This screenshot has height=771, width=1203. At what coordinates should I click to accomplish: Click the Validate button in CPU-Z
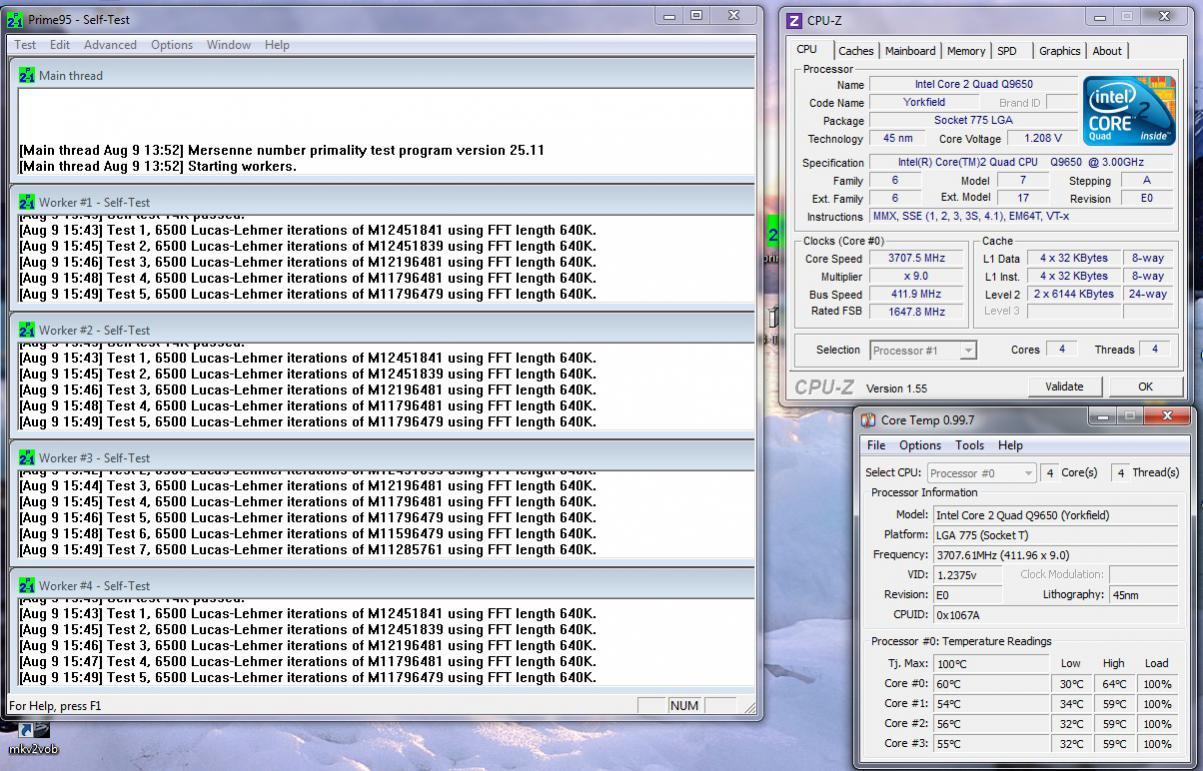[1064, 387]
